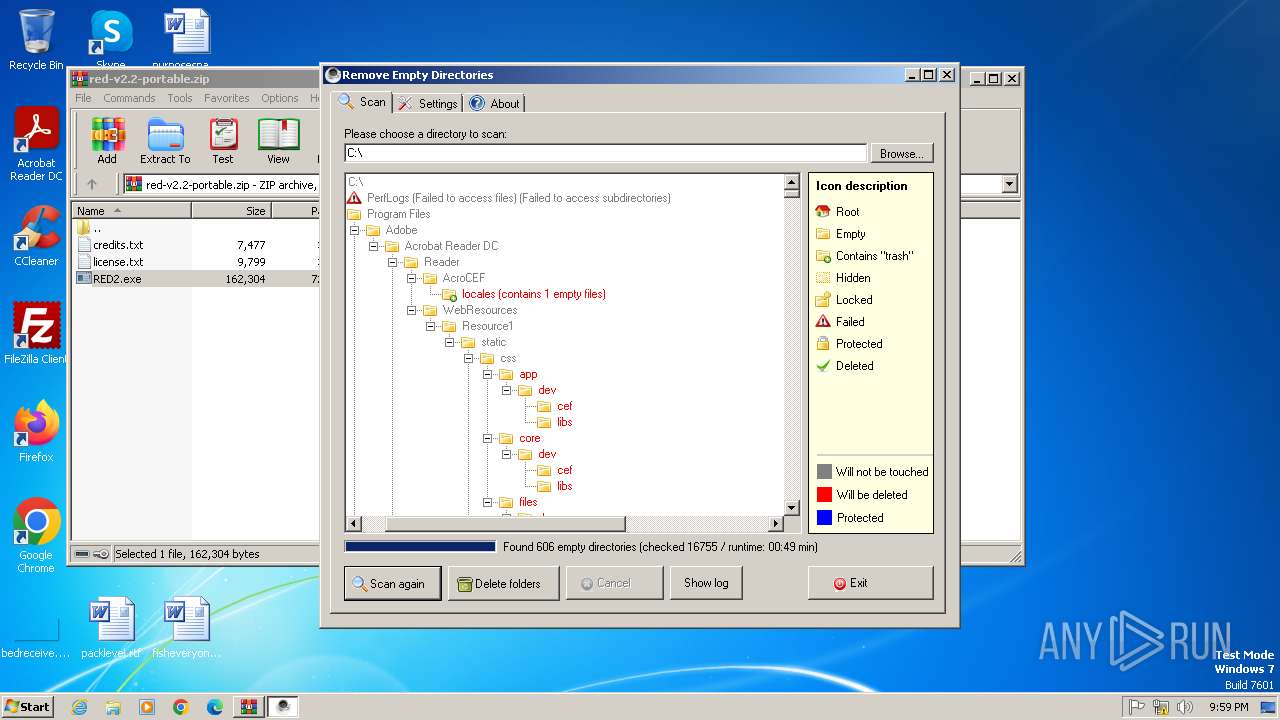Click Remove Empty Directories taskbar button
Image resolution: width=1280 pixels, height=720 pixels.
coord(284,707)
